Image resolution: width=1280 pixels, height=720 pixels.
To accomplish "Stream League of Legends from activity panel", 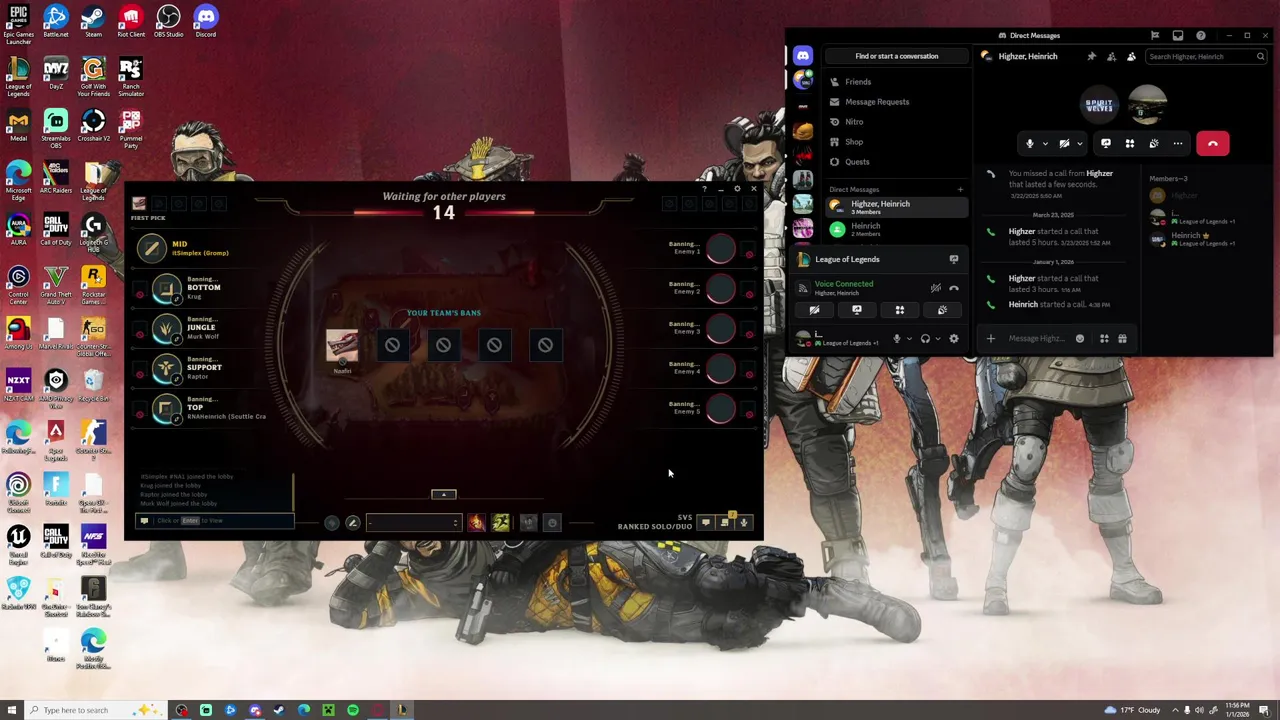I will [x=953, y=259].
